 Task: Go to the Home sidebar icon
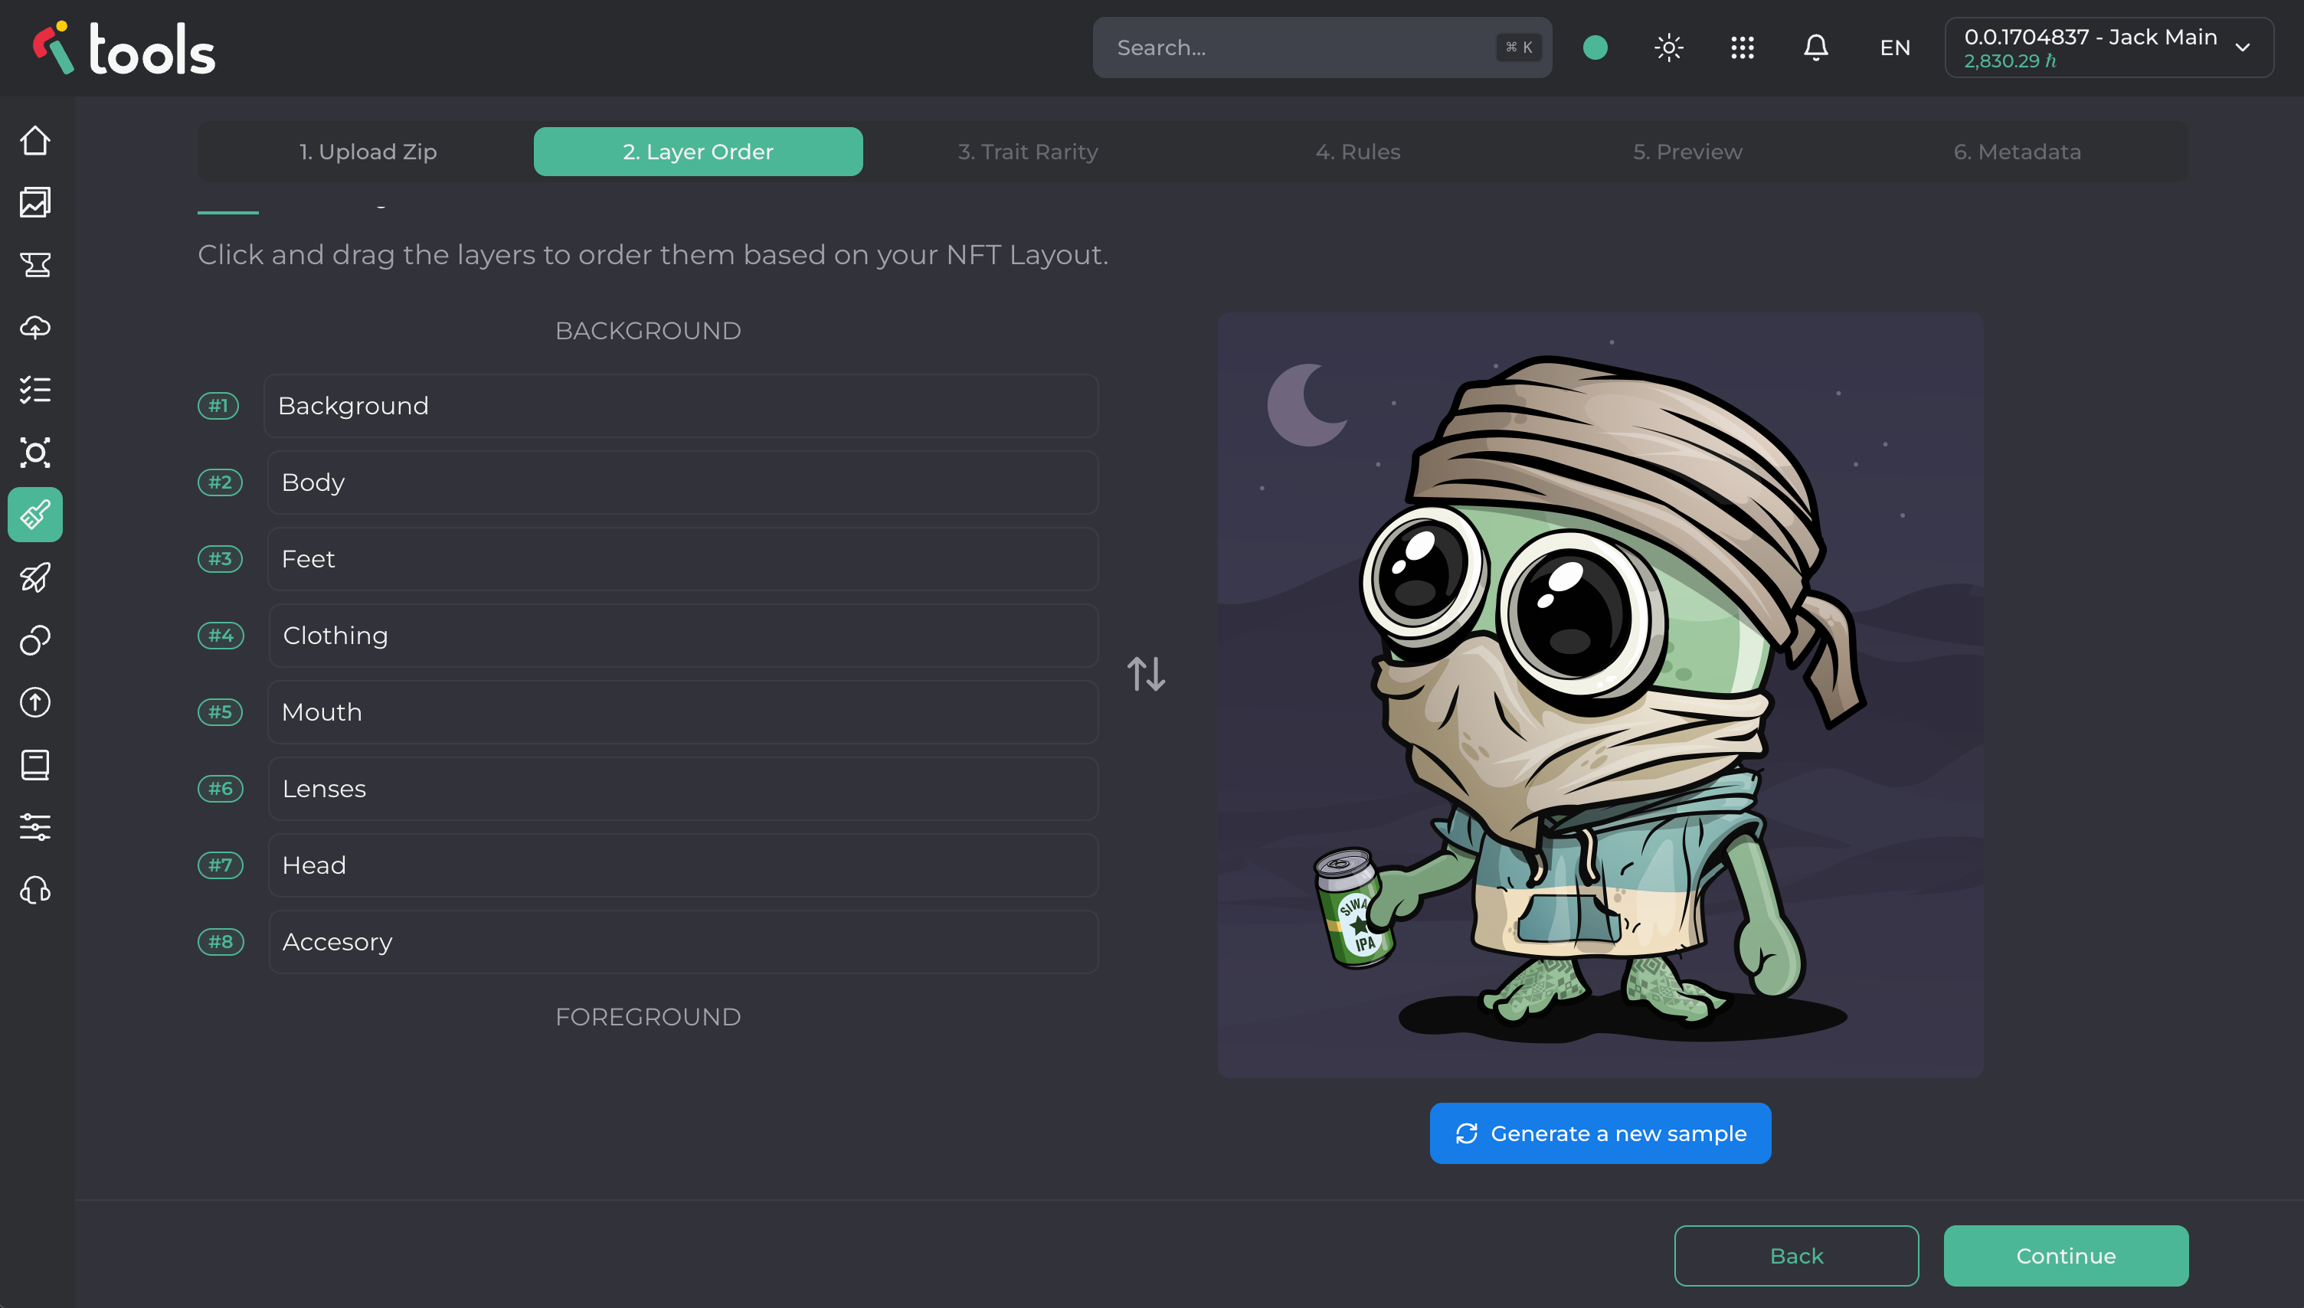pos(35,141)
